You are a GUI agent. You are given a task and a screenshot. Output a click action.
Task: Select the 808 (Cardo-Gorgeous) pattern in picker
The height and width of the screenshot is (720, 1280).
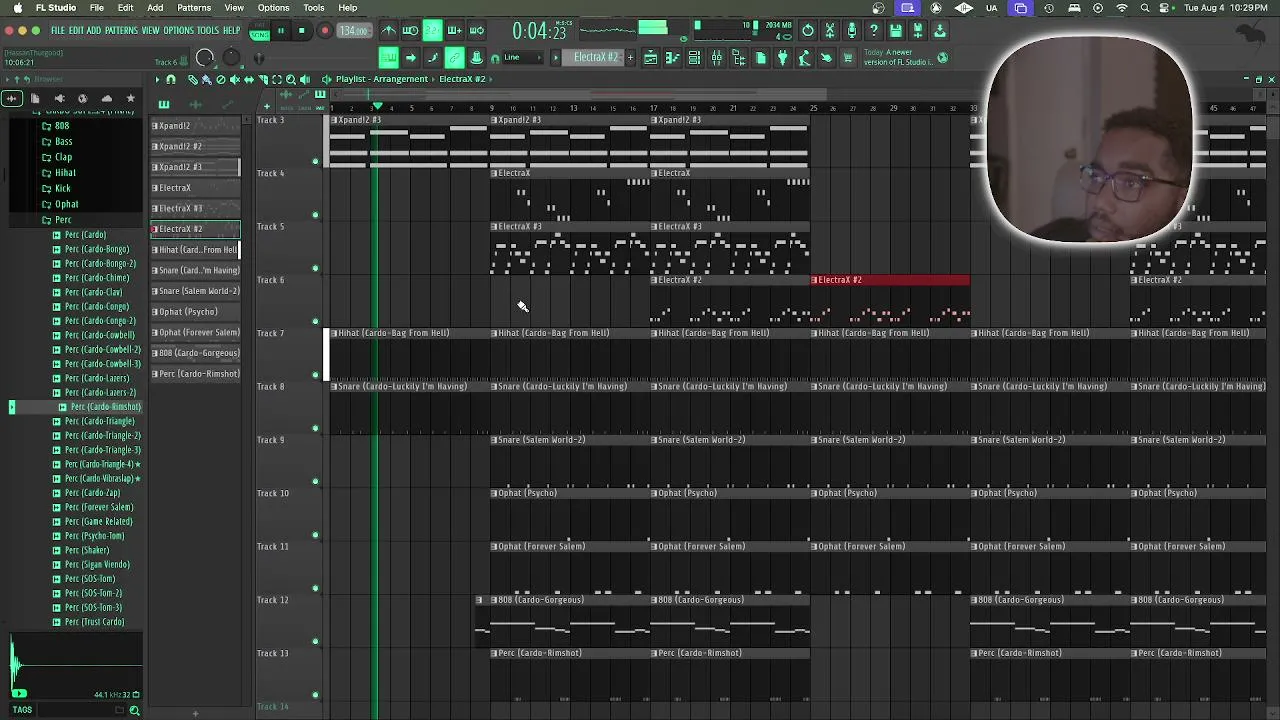click(x=196, y=353)
